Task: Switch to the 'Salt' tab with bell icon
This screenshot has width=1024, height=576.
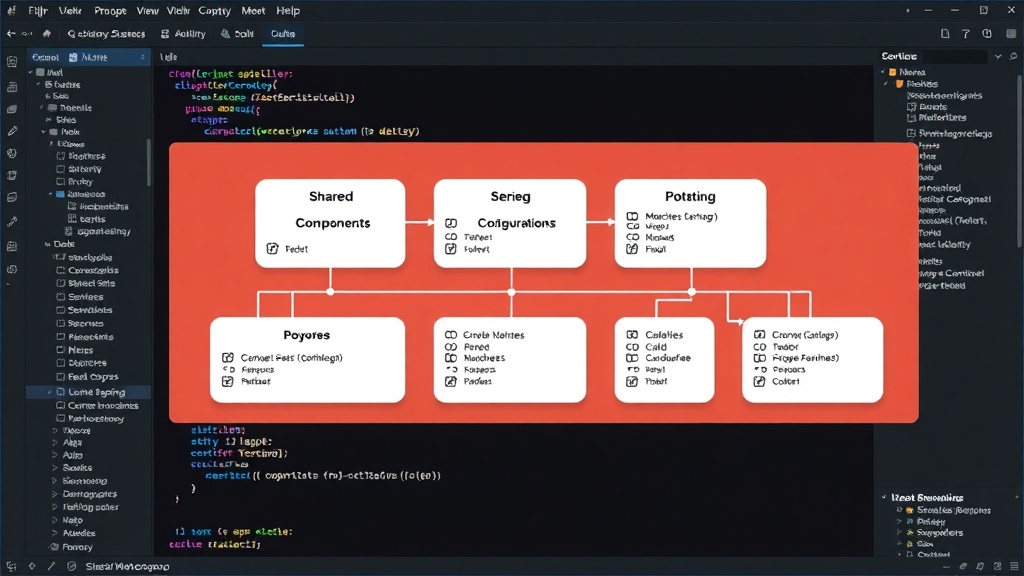Action: pyautogui.click(x=238, y=33)
